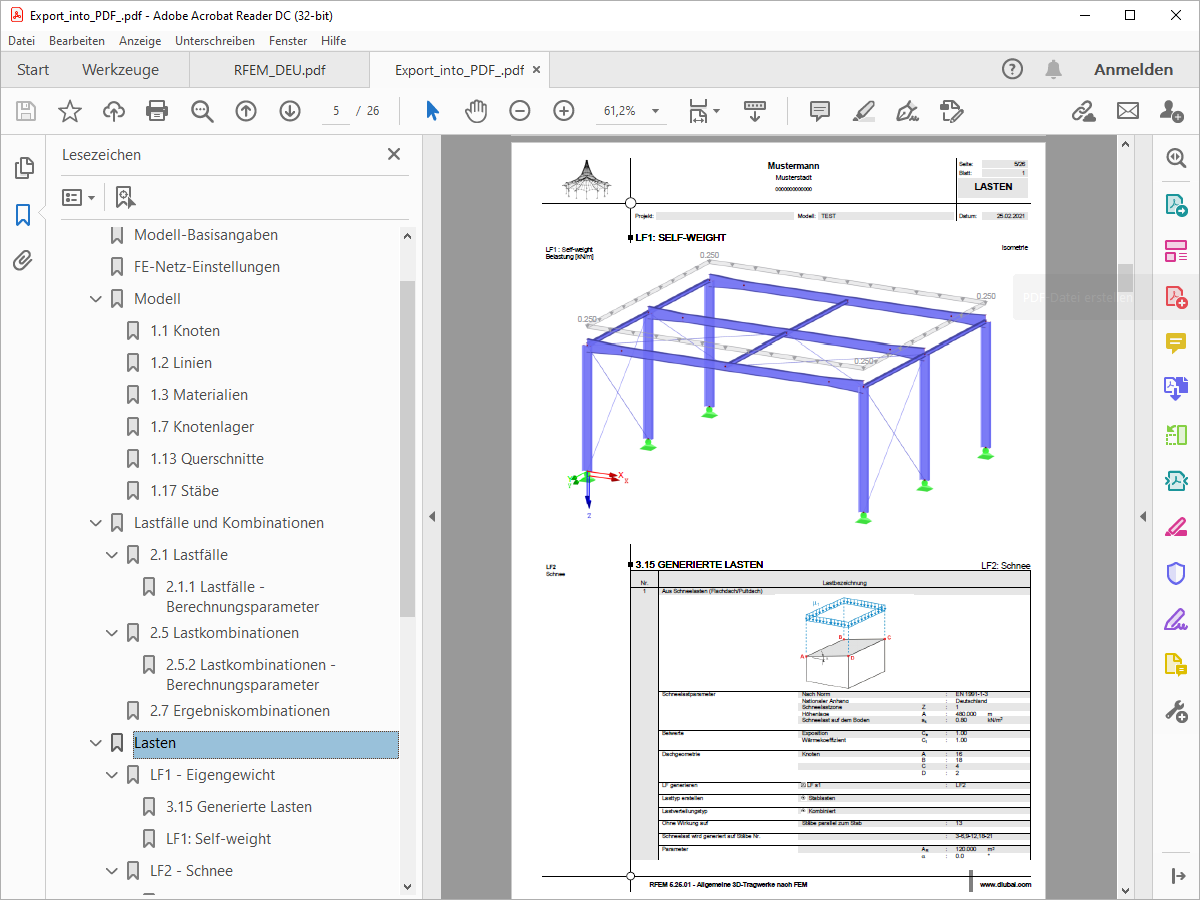Screen dimensions: 1200x900
Task: Open the find text magnifier
Action: click(x=203, y=111)
